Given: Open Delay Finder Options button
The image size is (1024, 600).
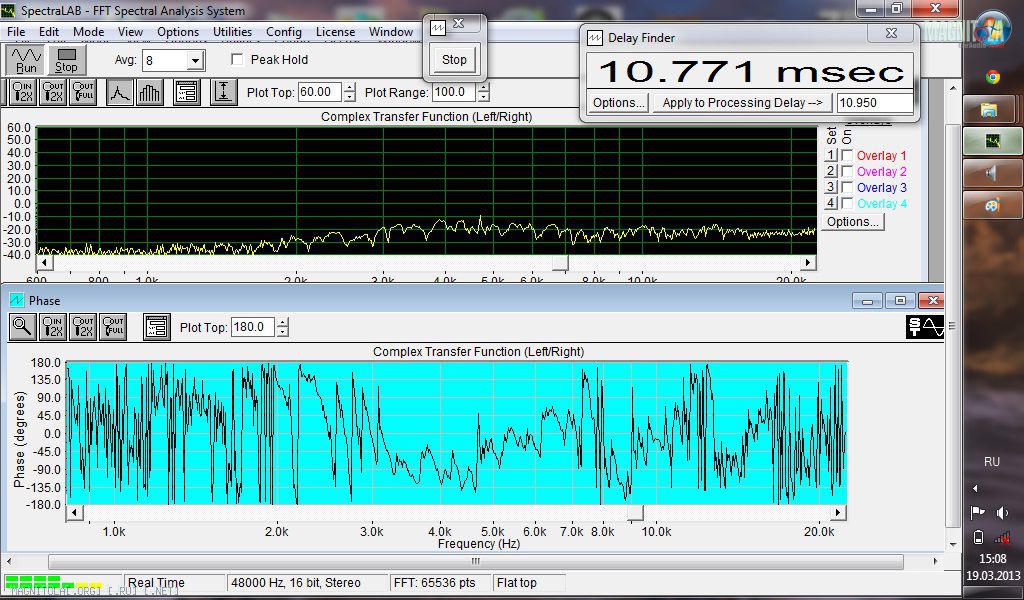Looking at the screenshot, I should (618, 103).
